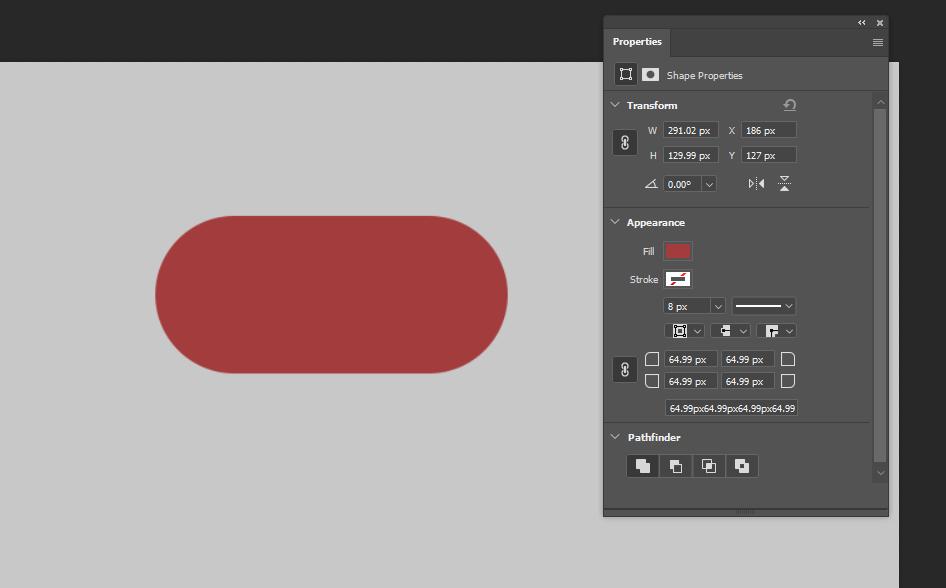The width and height of the screenshot is (946, 588).
Task: Collapse the Transform section
Action: point(614,104)
